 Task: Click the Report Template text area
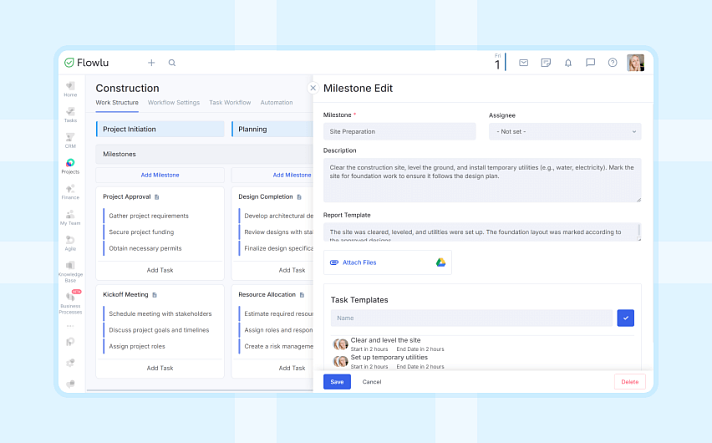482,232
